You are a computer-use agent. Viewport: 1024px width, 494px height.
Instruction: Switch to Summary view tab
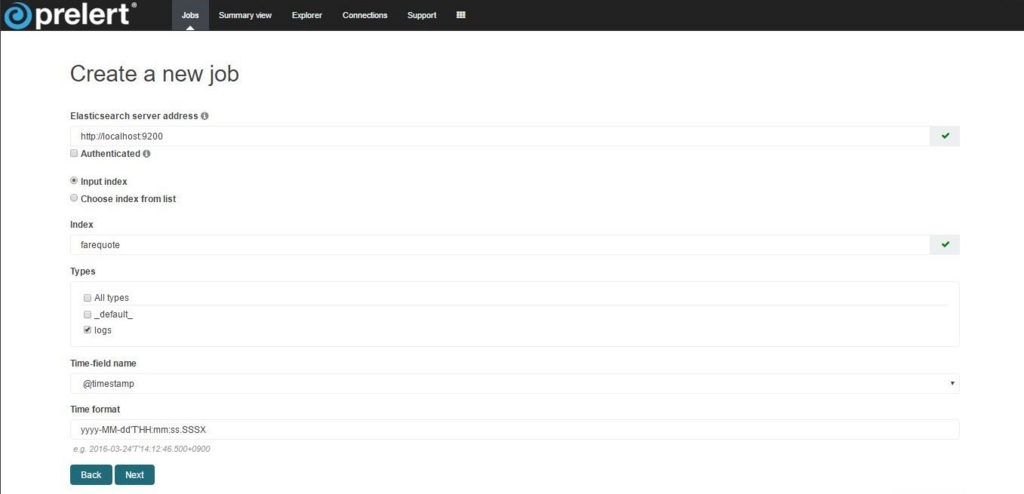pos(245,15)
